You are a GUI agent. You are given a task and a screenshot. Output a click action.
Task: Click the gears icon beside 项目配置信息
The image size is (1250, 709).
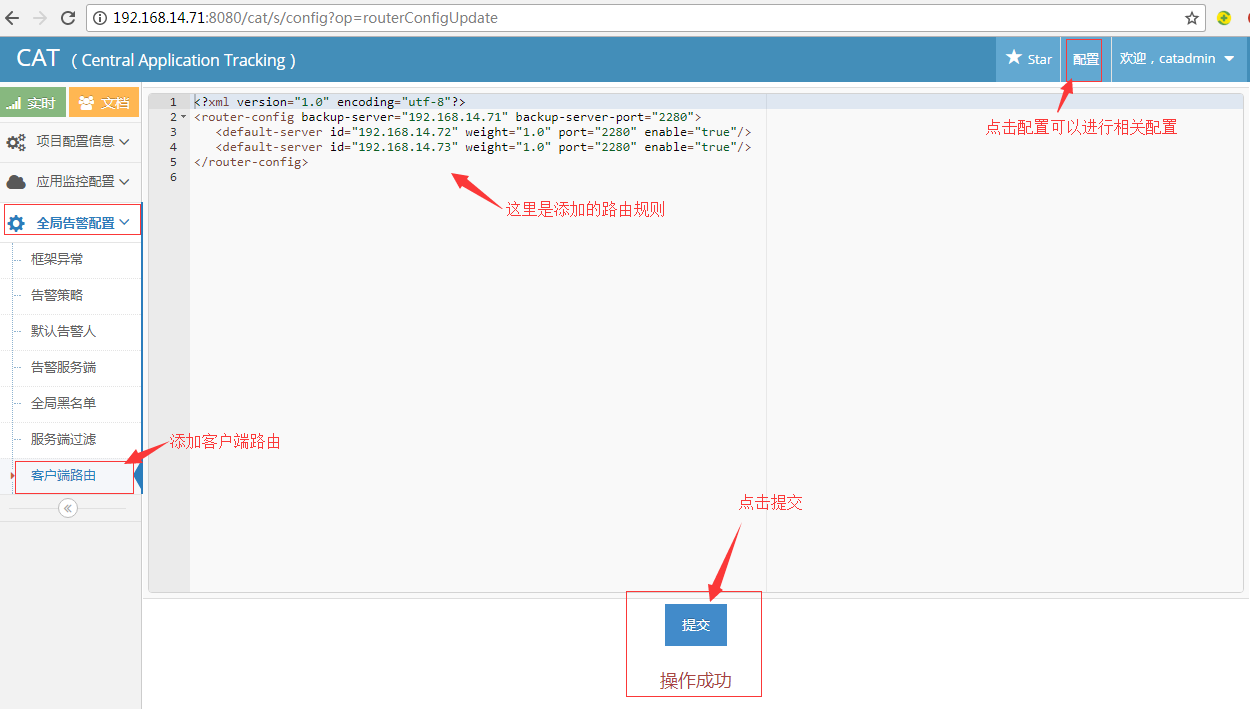[17, 142]
